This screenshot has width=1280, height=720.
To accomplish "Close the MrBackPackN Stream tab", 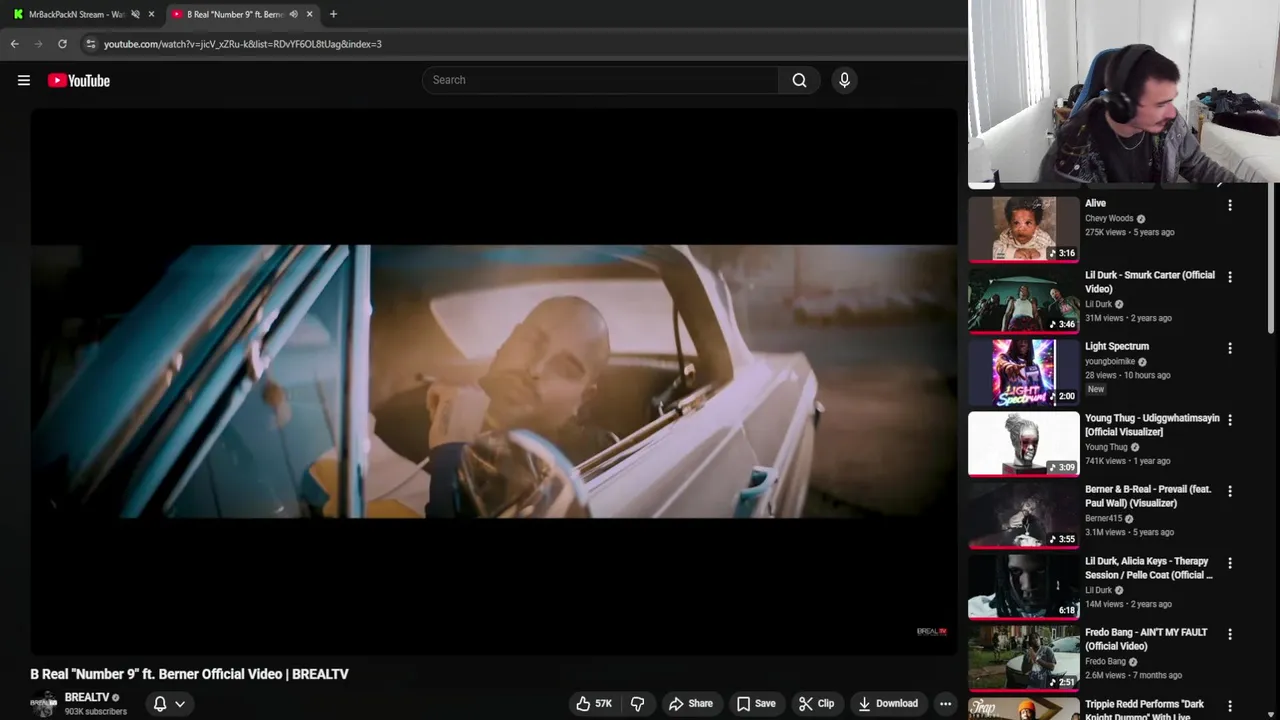I will [151, 14].
